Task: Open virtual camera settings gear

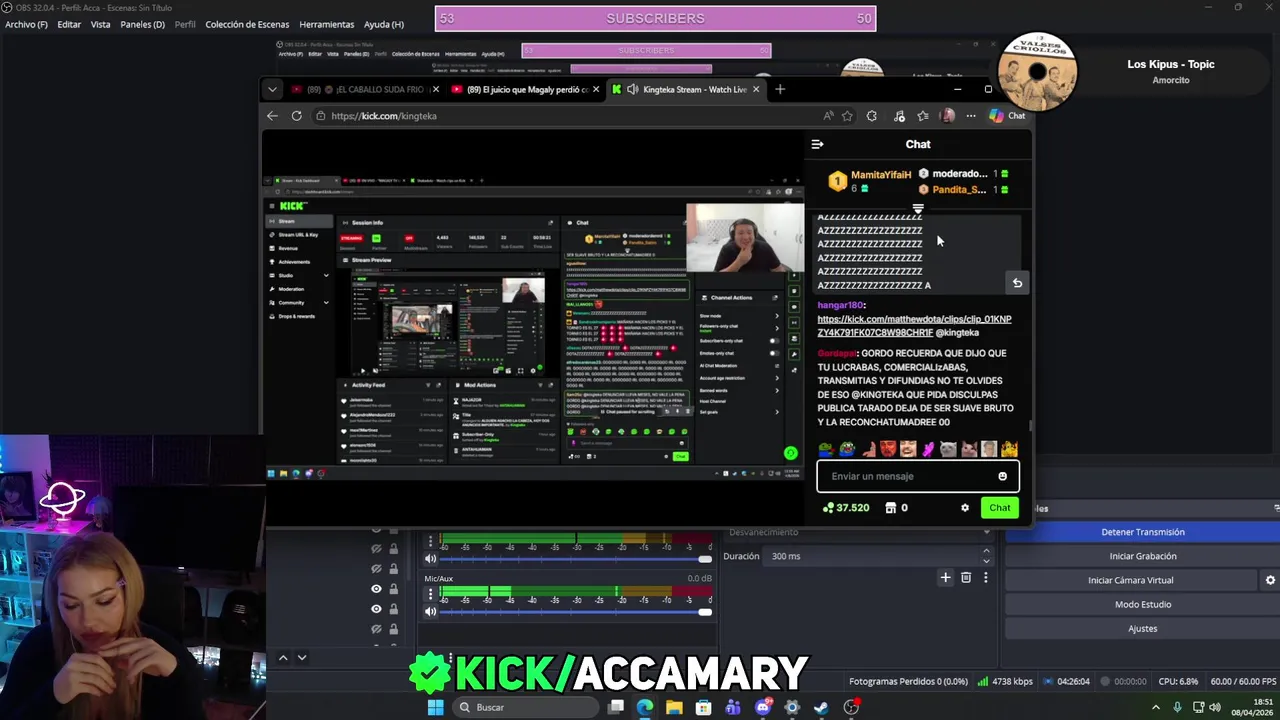Action: pos(1270,580)
